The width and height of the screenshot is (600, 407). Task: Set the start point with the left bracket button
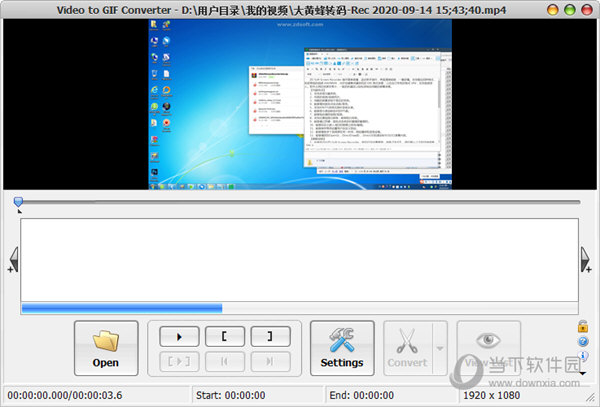click(225, 337)
